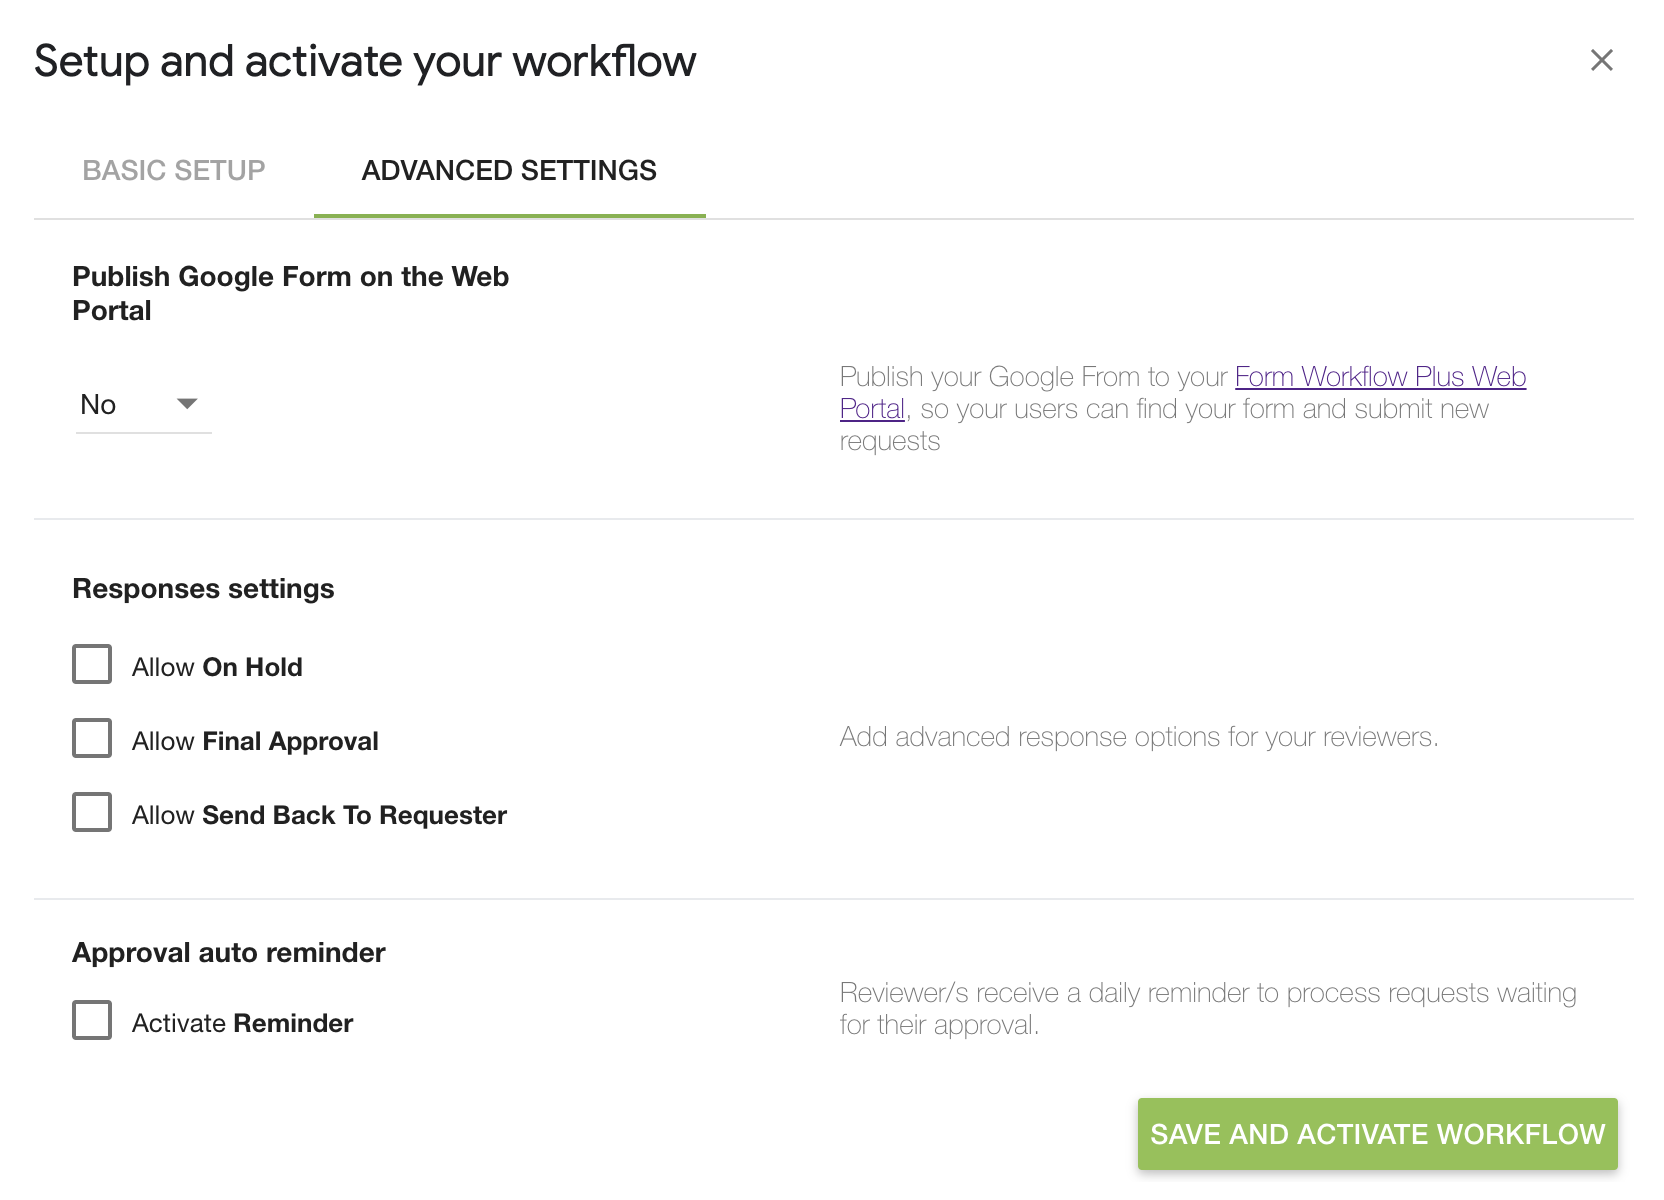Switch to the Basic Setup tab
The image size is (1664, 1200).
[x=174, y=170]
